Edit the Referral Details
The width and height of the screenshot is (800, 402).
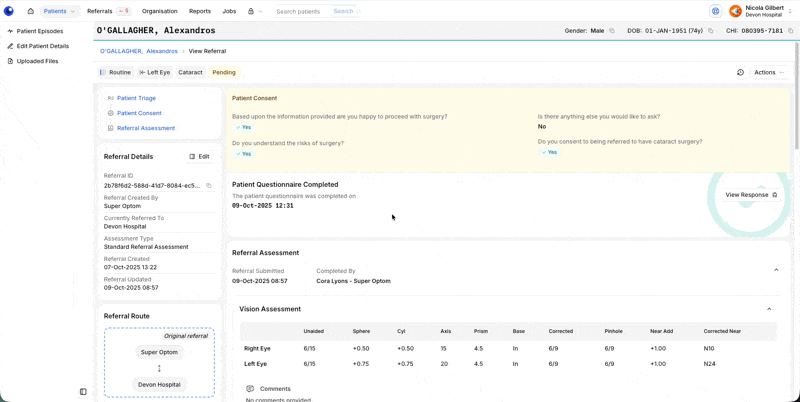[x=199, y=157]
